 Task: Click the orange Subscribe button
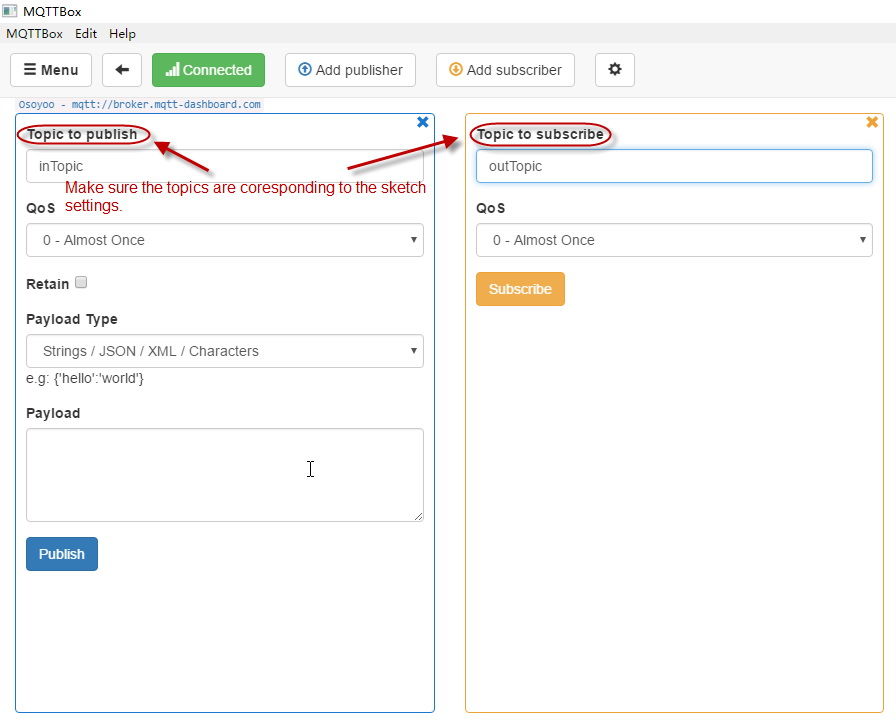point(520,289)
